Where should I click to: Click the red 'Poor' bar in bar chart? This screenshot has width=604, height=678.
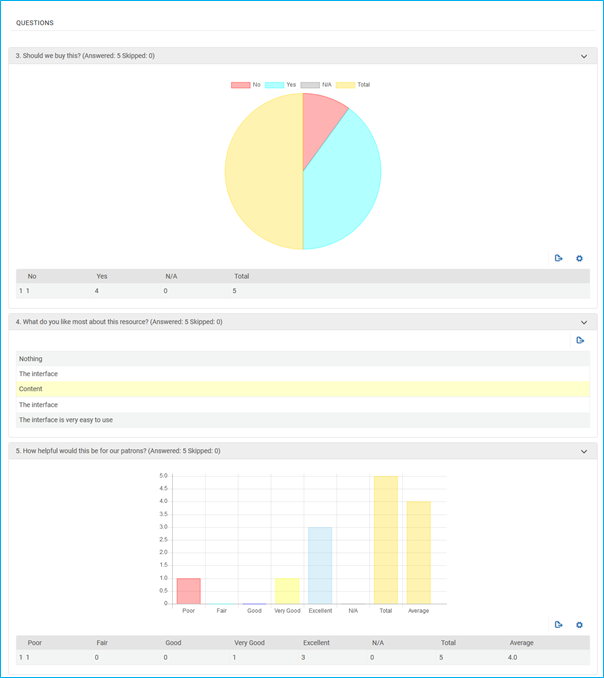pyautogui.click(x=188, y=591)
